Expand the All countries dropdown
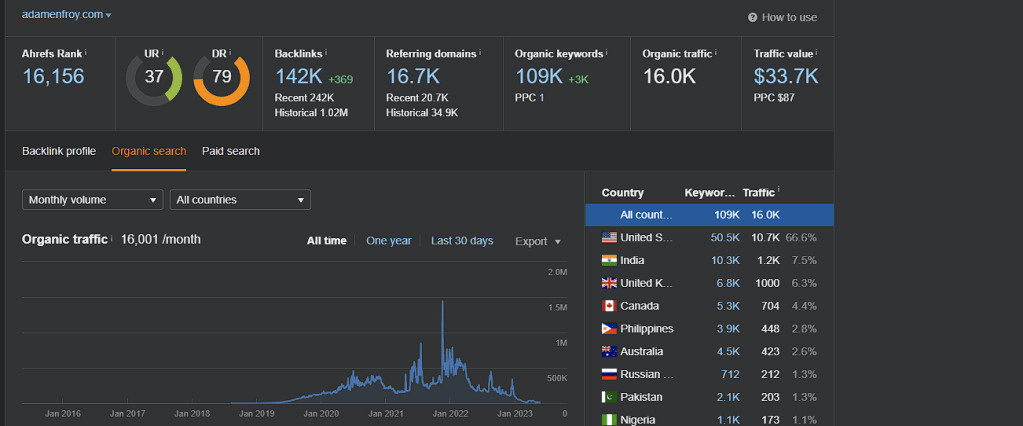The width and height of the screenshot is (1023, 426). click(x=240, y=200)
